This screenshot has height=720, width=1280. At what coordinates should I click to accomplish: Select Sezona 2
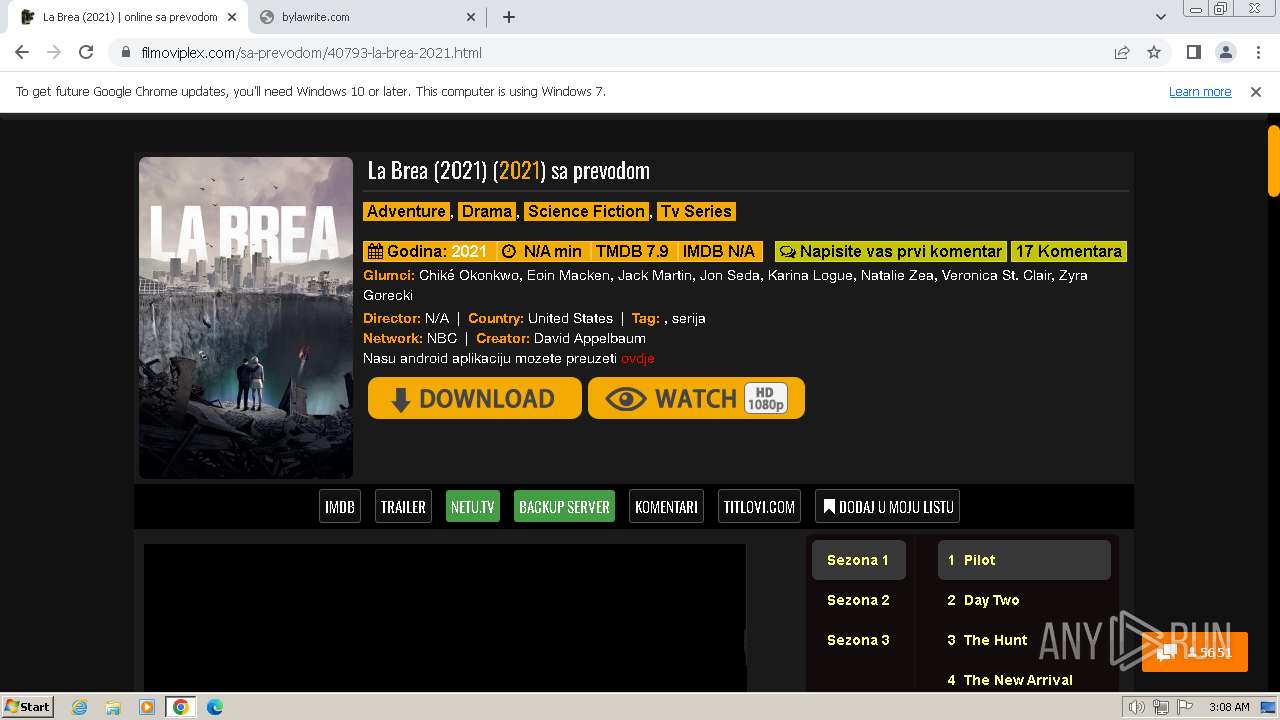point(858,600)
